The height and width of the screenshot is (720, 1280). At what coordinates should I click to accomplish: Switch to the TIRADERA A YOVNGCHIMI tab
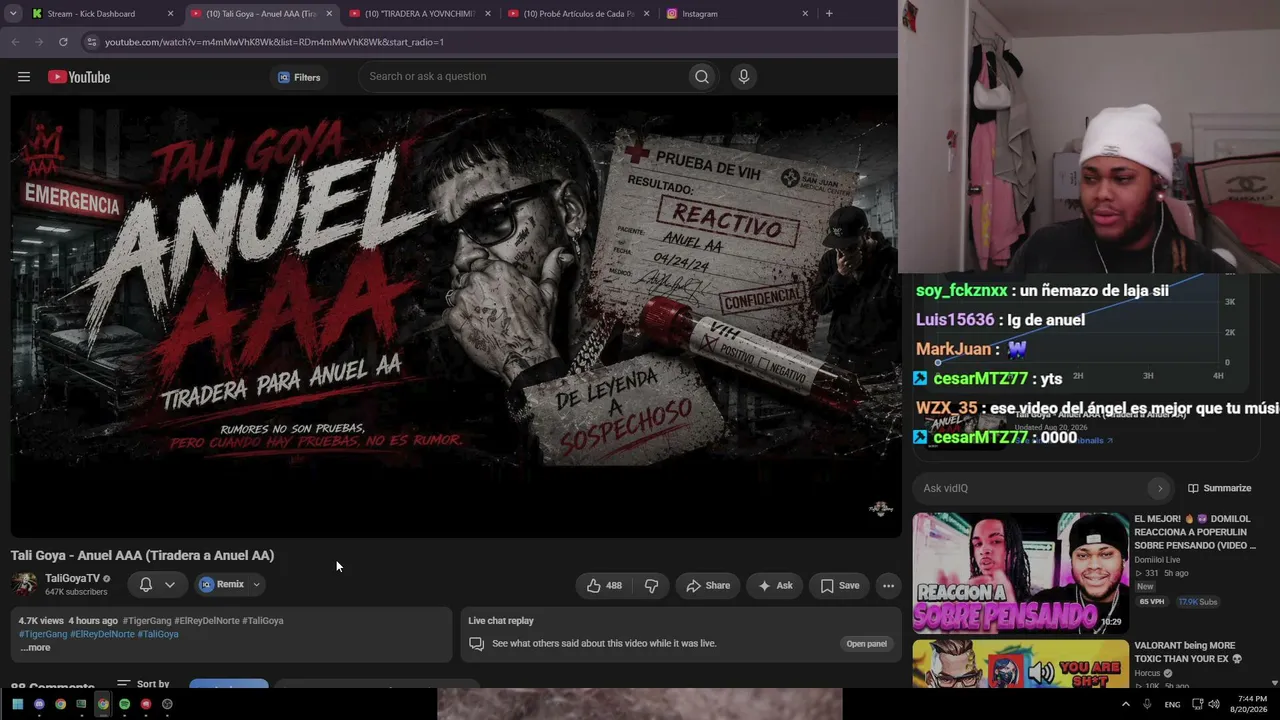pyautogui.click(x=420, y=14)
